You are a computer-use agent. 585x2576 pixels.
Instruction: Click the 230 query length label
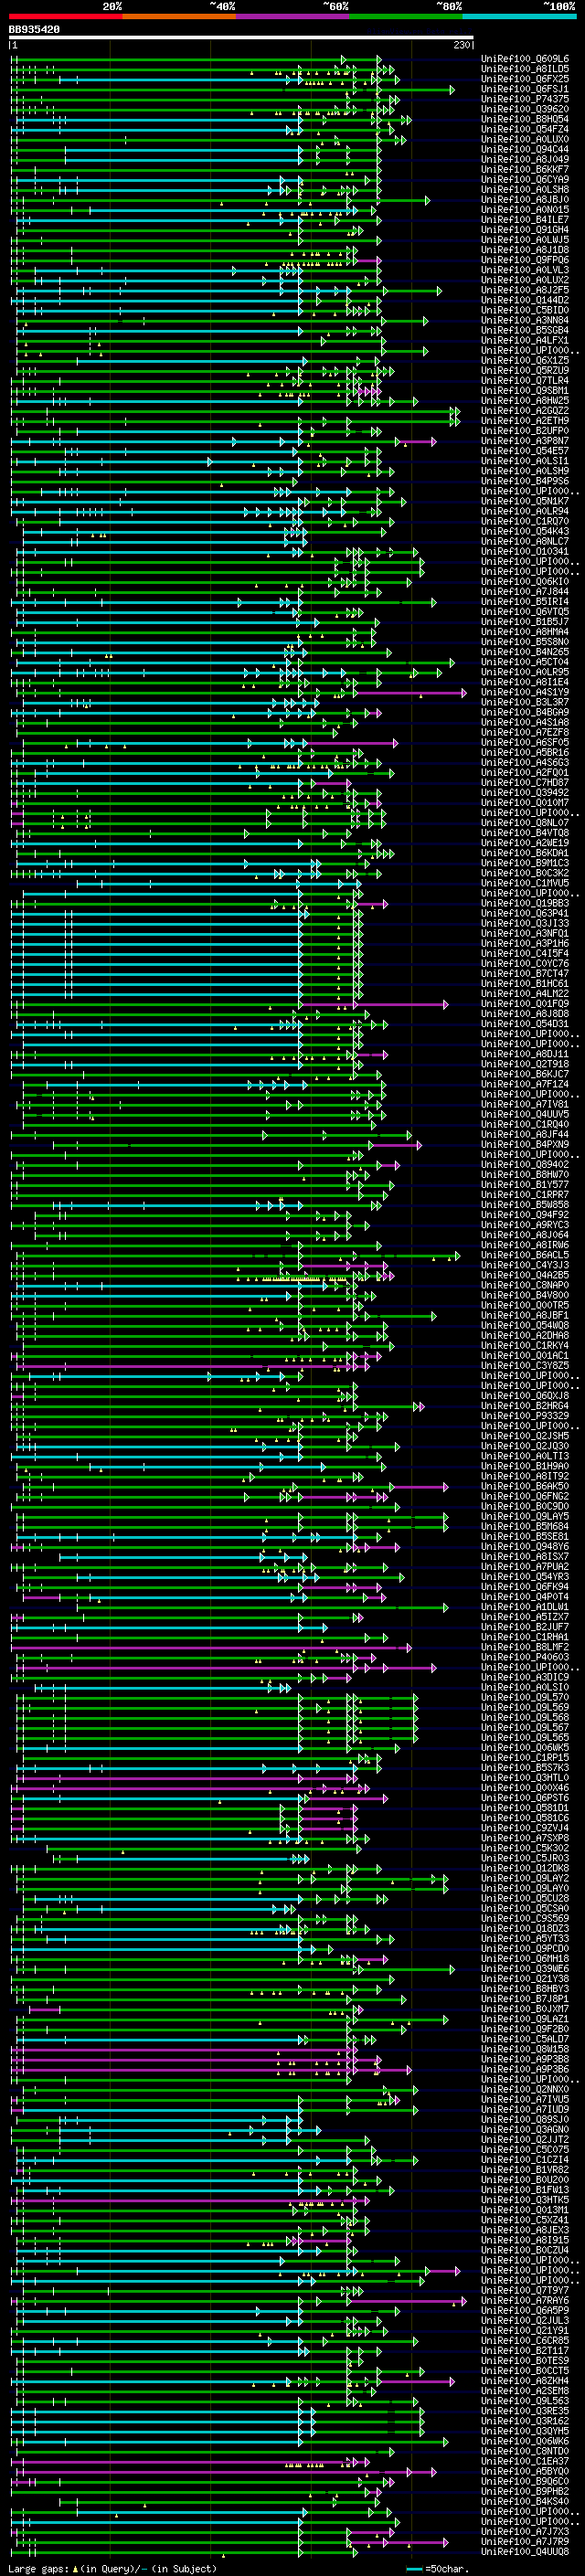tap(462, 45)
